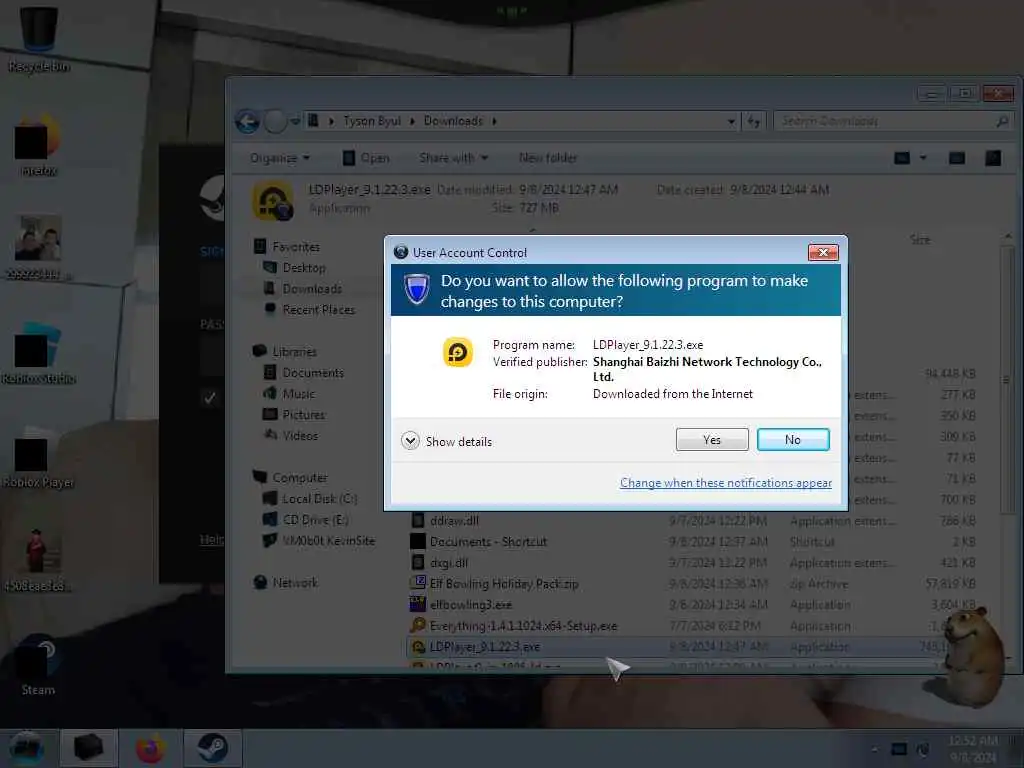
Task: Click New folder in Explorer toolbar
Action: point(548,158)
